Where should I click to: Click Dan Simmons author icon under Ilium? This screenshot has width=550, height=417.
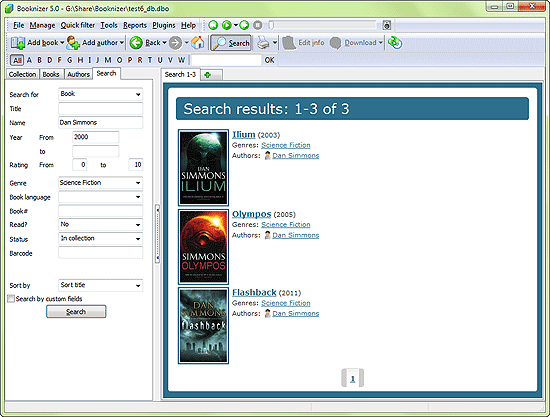tap(267, 155)
